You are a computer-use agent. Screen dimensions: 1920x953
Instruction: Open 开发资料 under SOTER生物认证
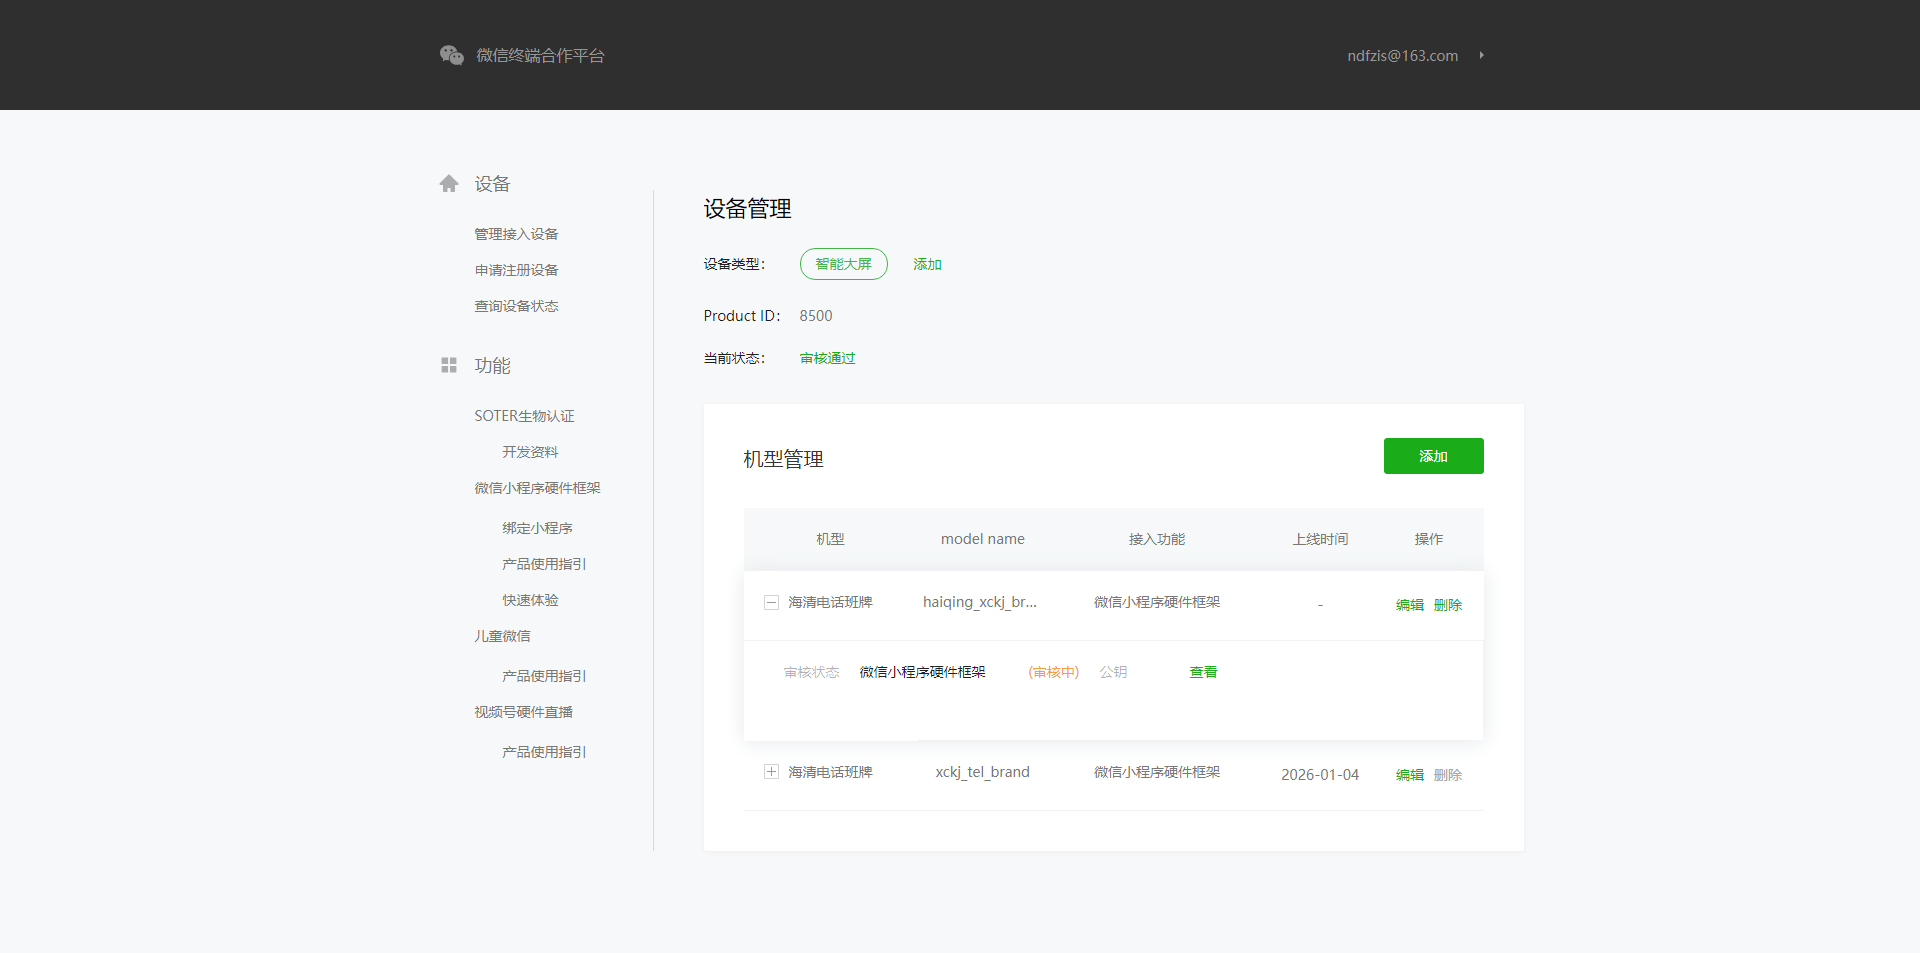(x=530, y=452)
